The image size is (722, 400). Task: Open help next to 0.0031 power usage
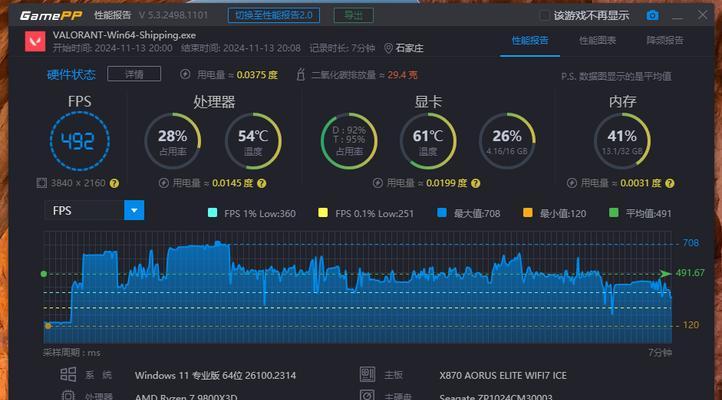click(x=670, y=183)
